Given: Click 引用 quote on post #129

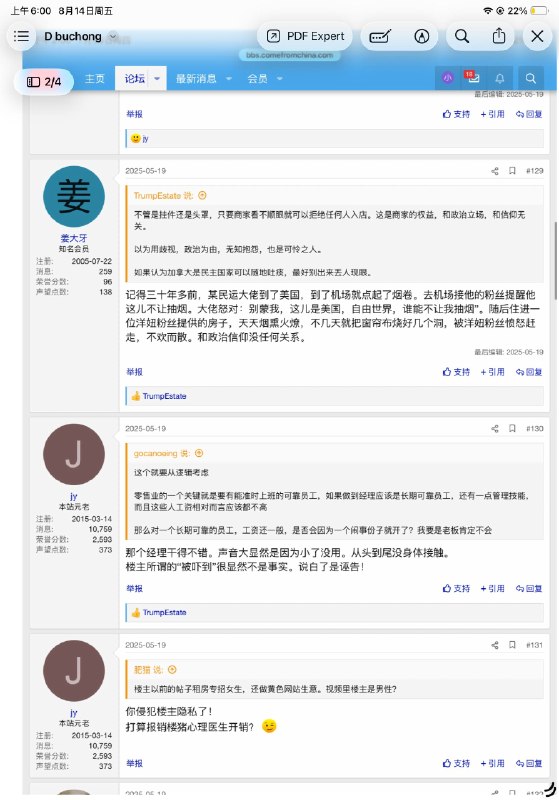Looking at the screenshot, I should click(x=492, y=372).
